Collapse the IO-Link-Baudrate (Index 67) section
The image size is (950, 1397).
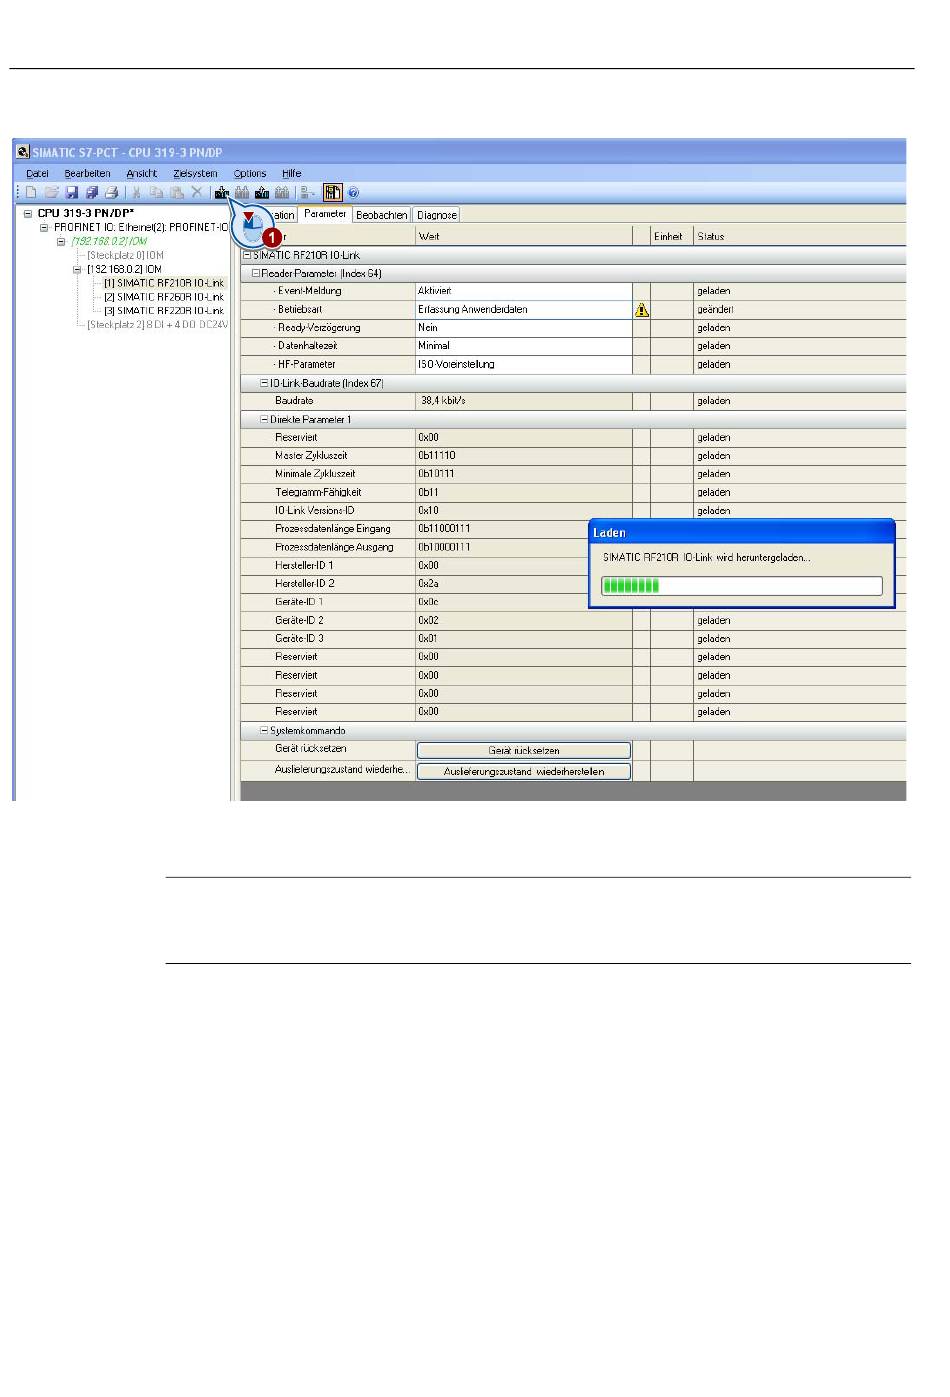click(x=265, y=383)
